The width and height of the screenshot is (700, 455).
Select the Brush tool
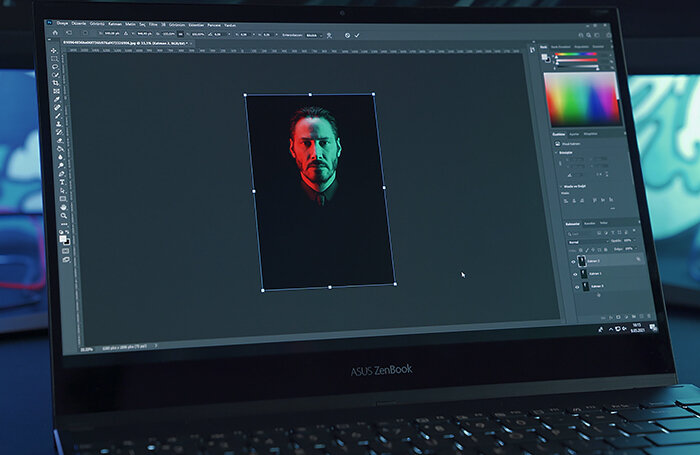tap(58, 116)
